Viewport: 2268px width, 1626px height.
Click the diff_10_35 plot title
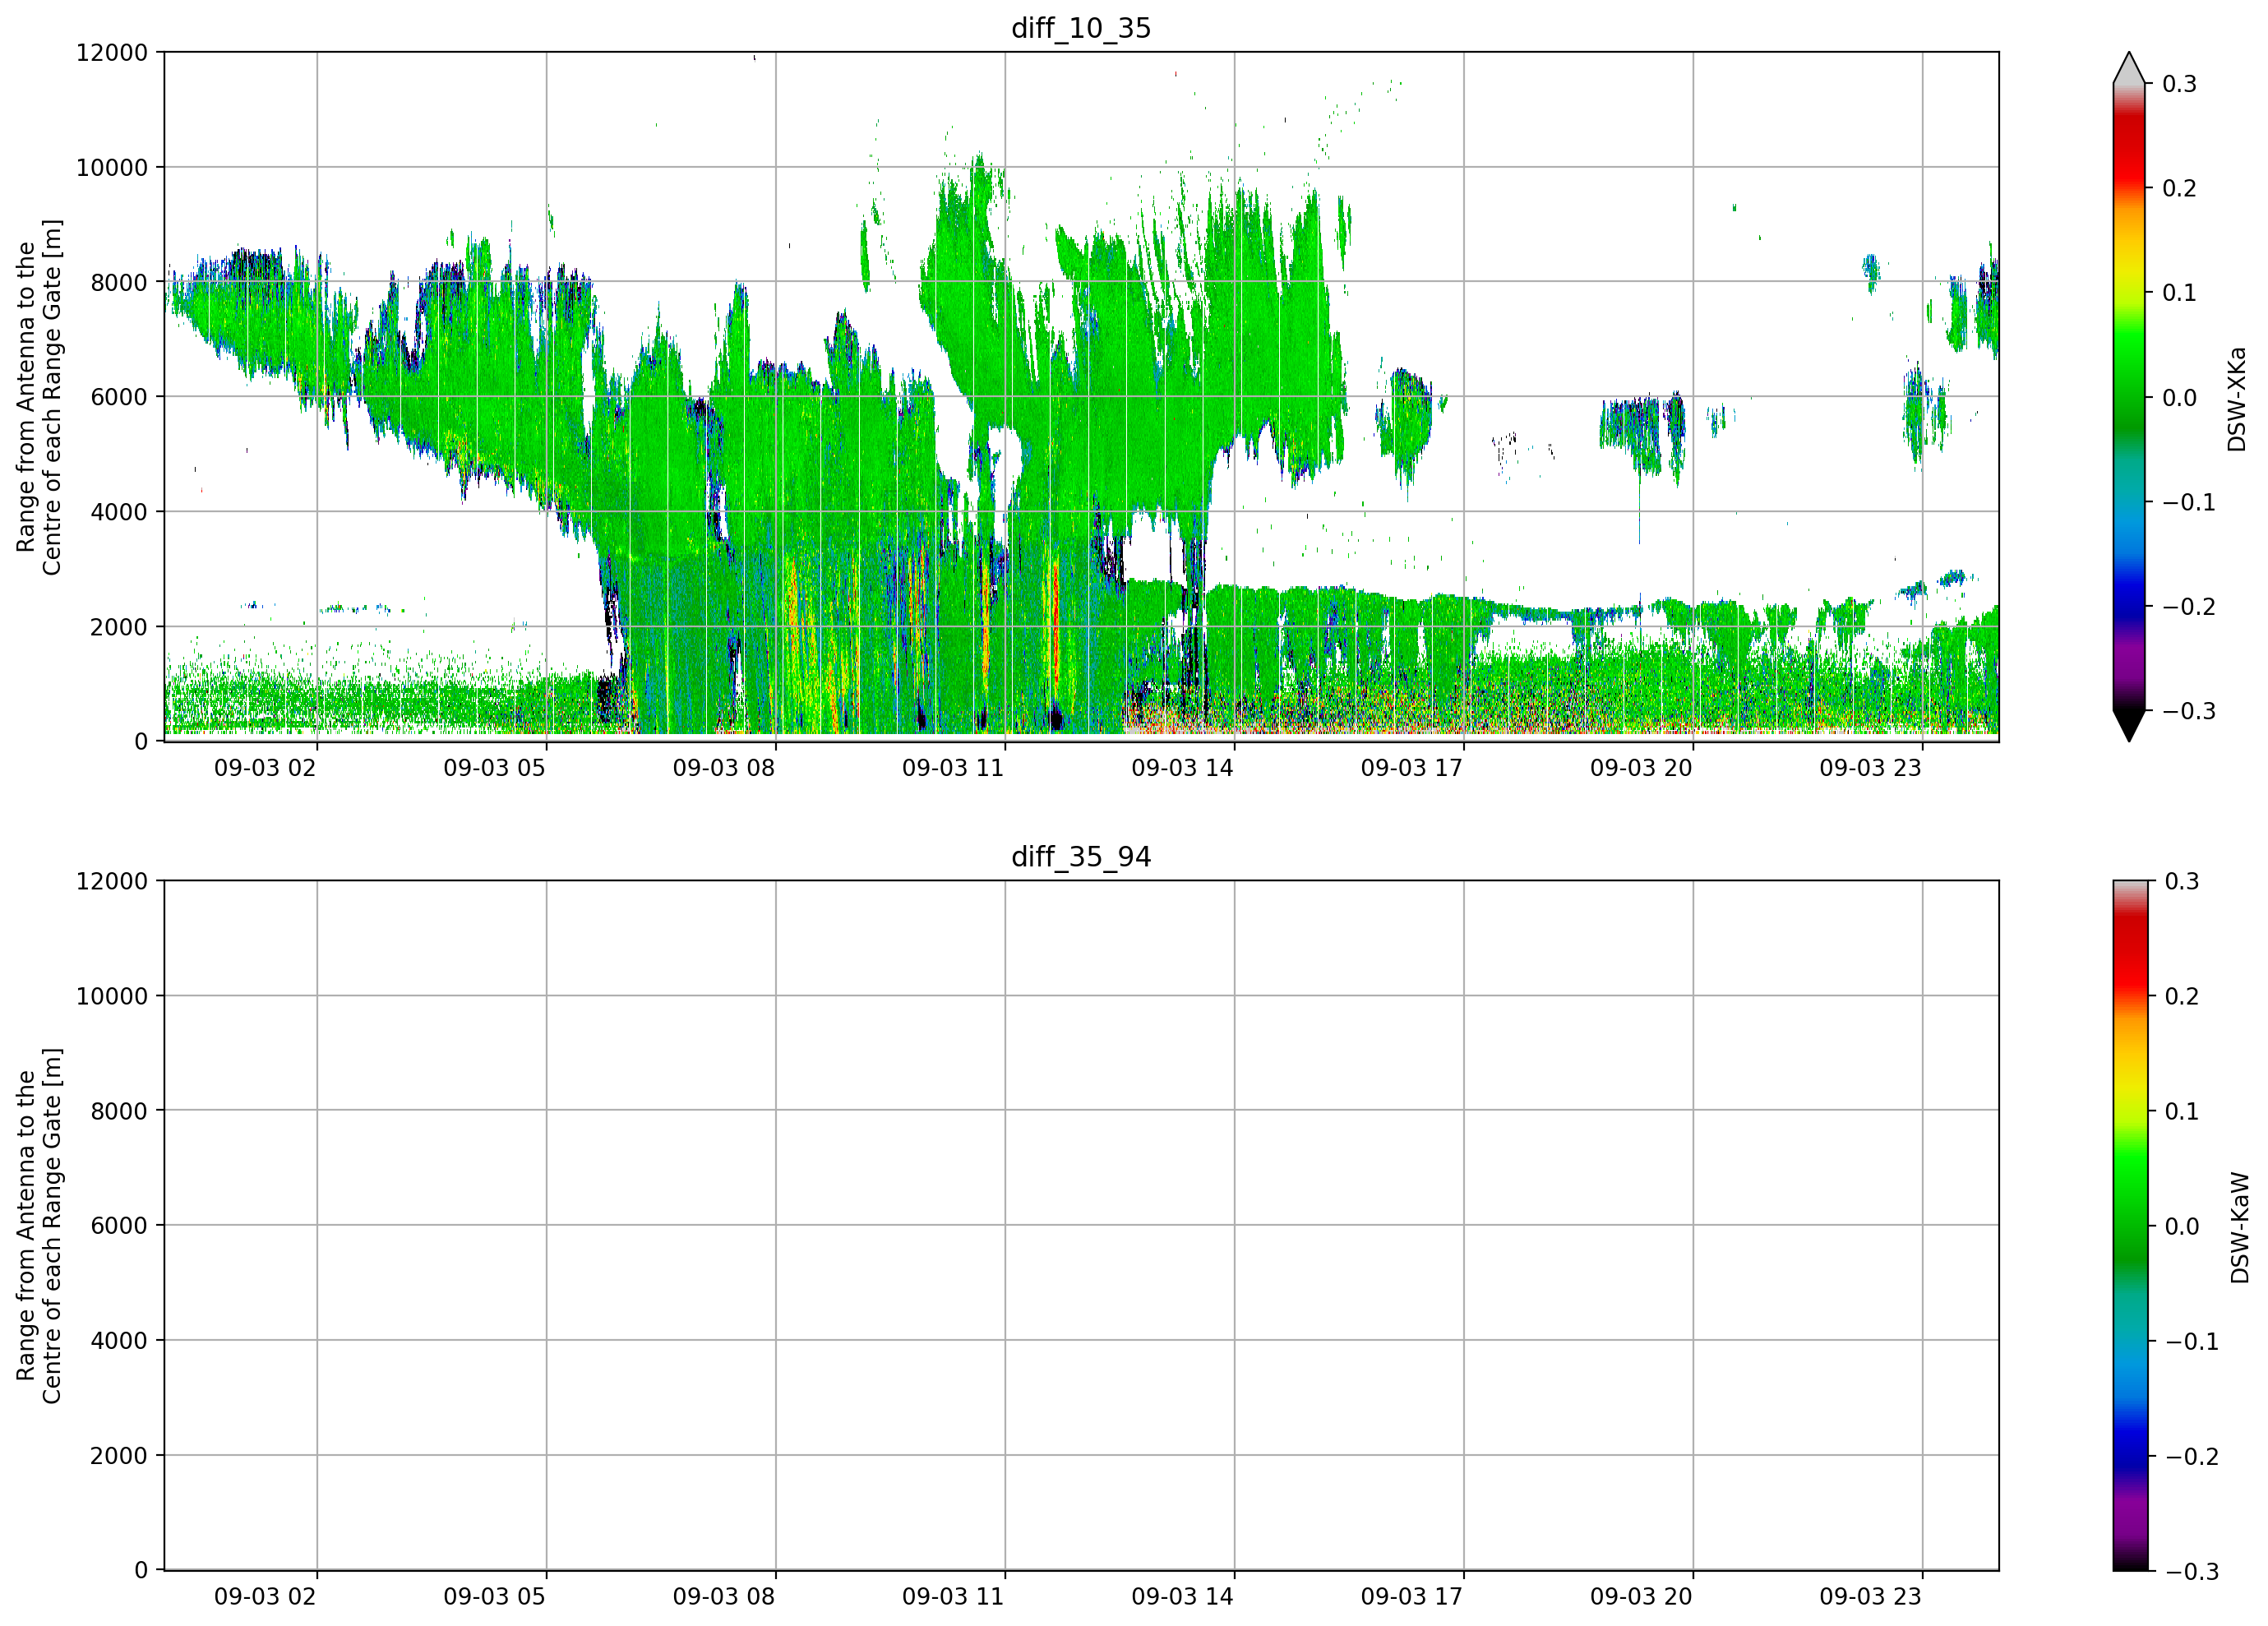click(x=1081, y=28)
